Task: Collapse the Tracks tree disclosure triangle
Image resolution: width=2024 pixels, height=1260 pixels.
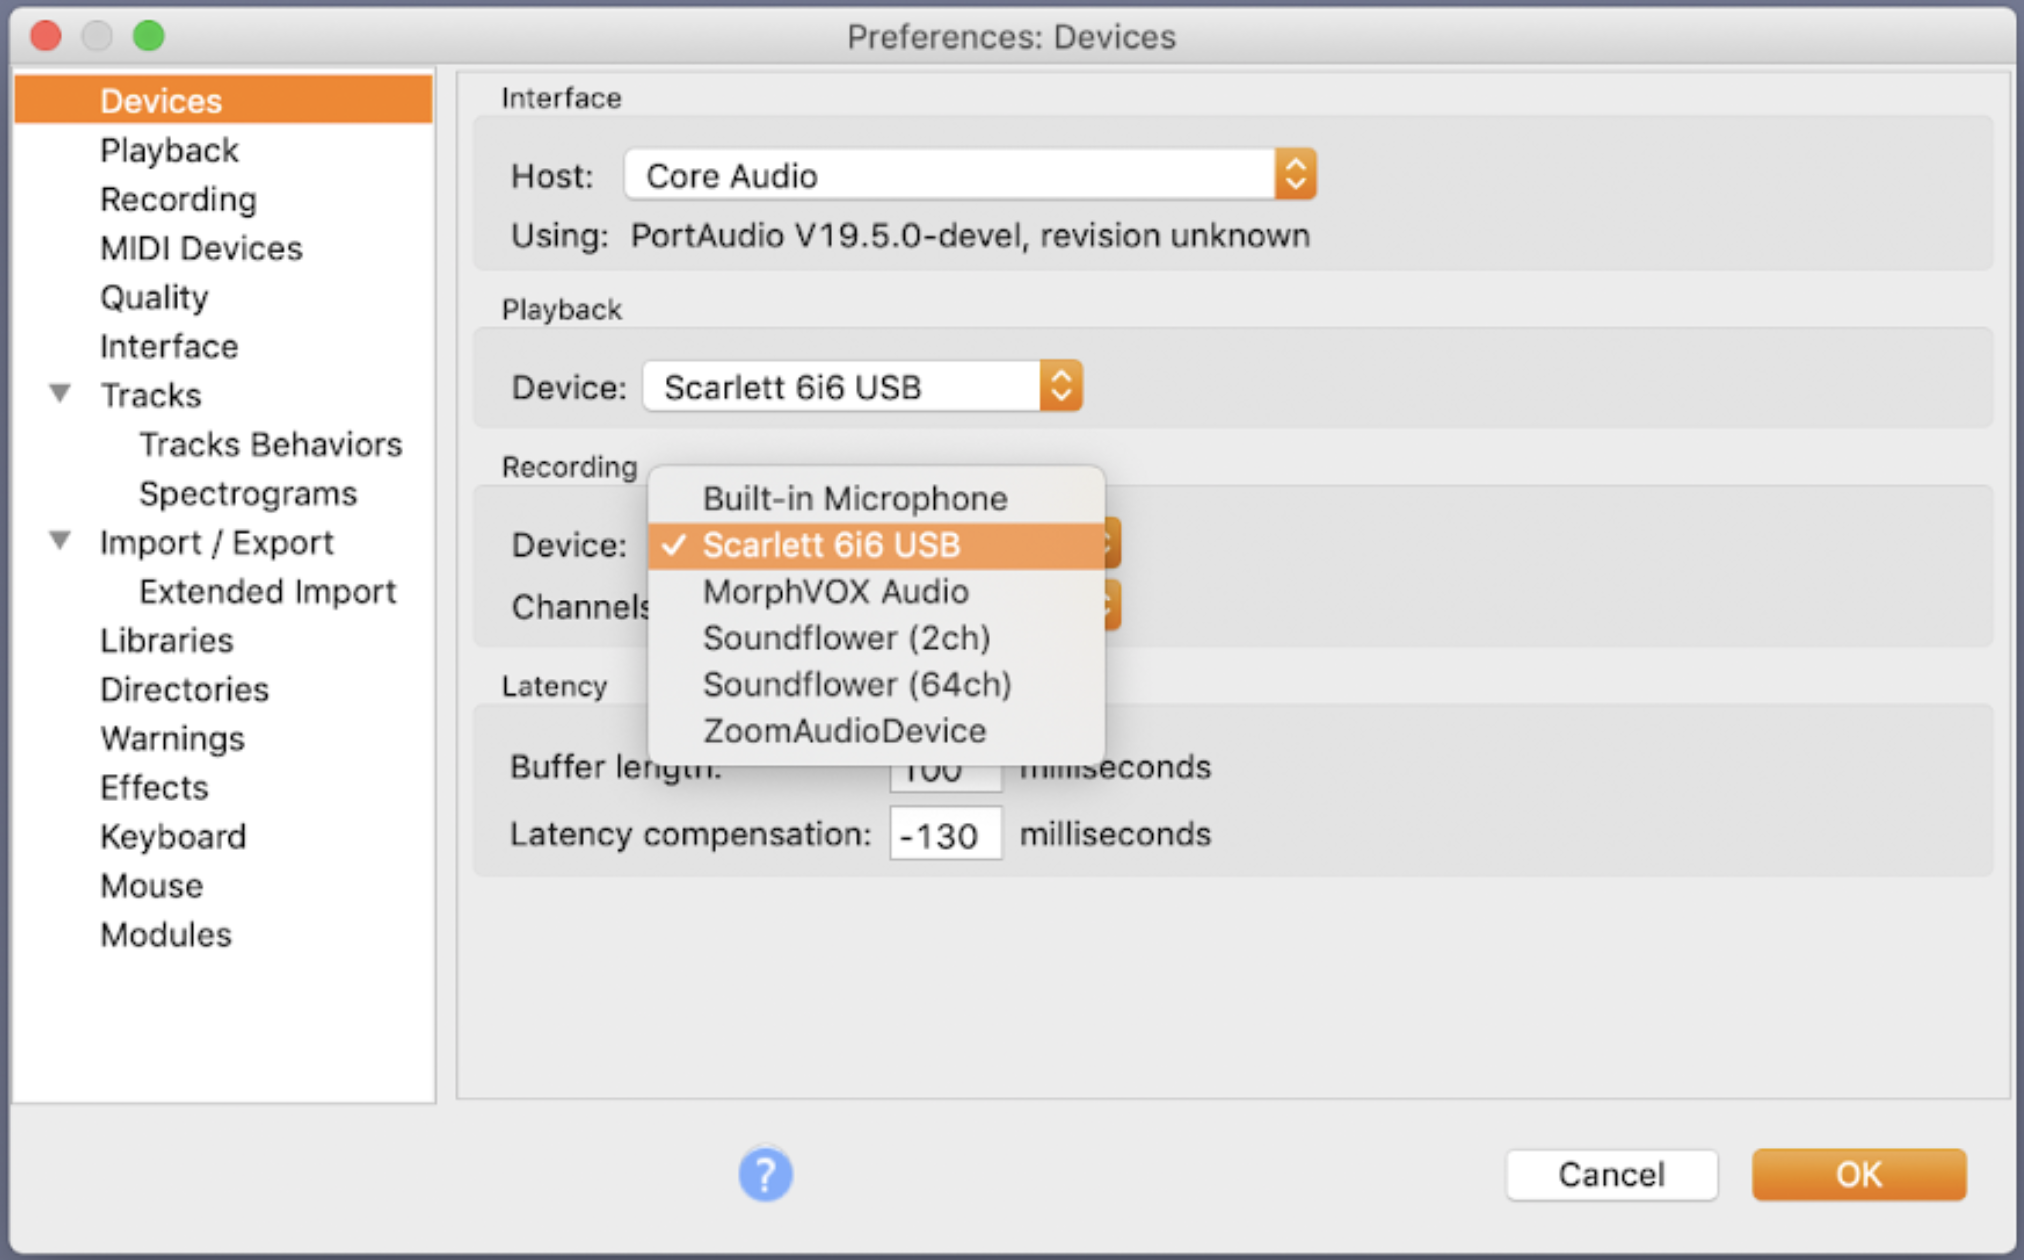Action: 60,394
